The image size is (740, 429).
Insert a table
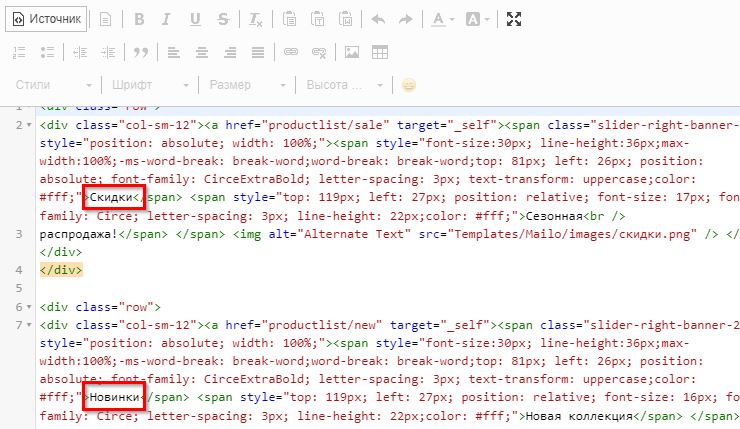pyautogui.click(x=380, y=52)
